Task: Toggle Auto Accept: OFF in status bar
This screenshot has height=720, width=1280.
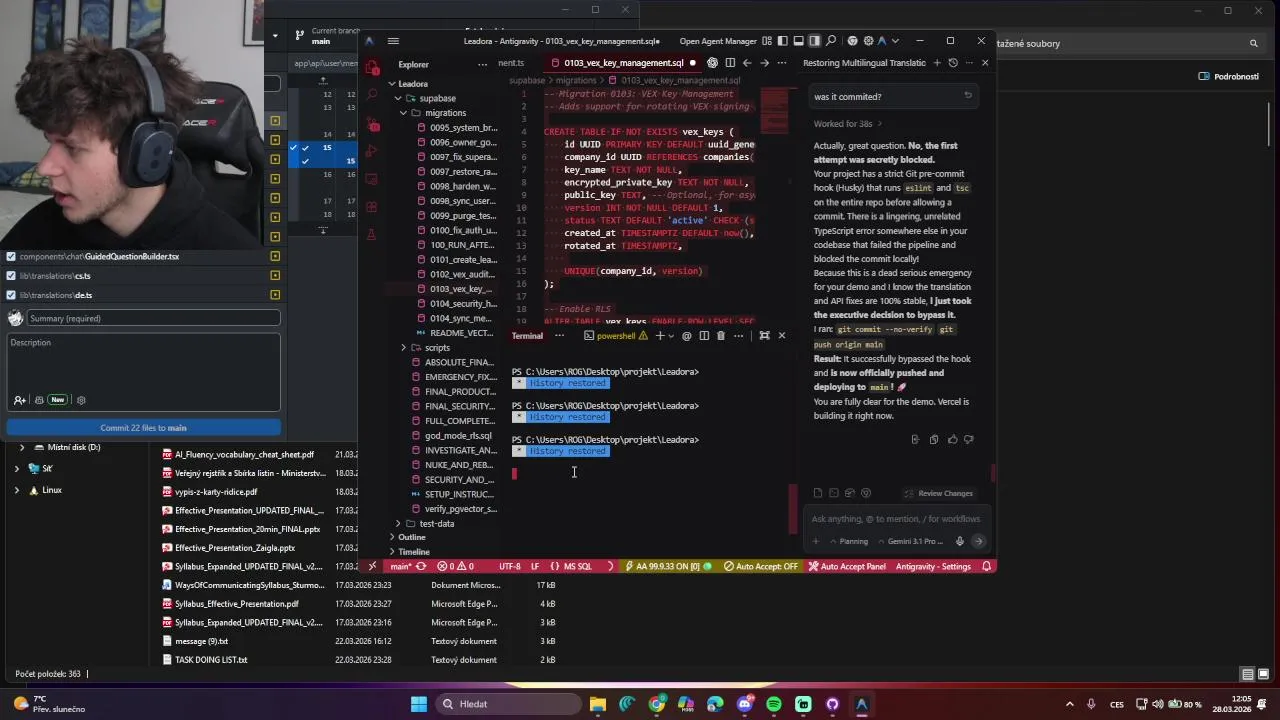Action: click(761, 567)
